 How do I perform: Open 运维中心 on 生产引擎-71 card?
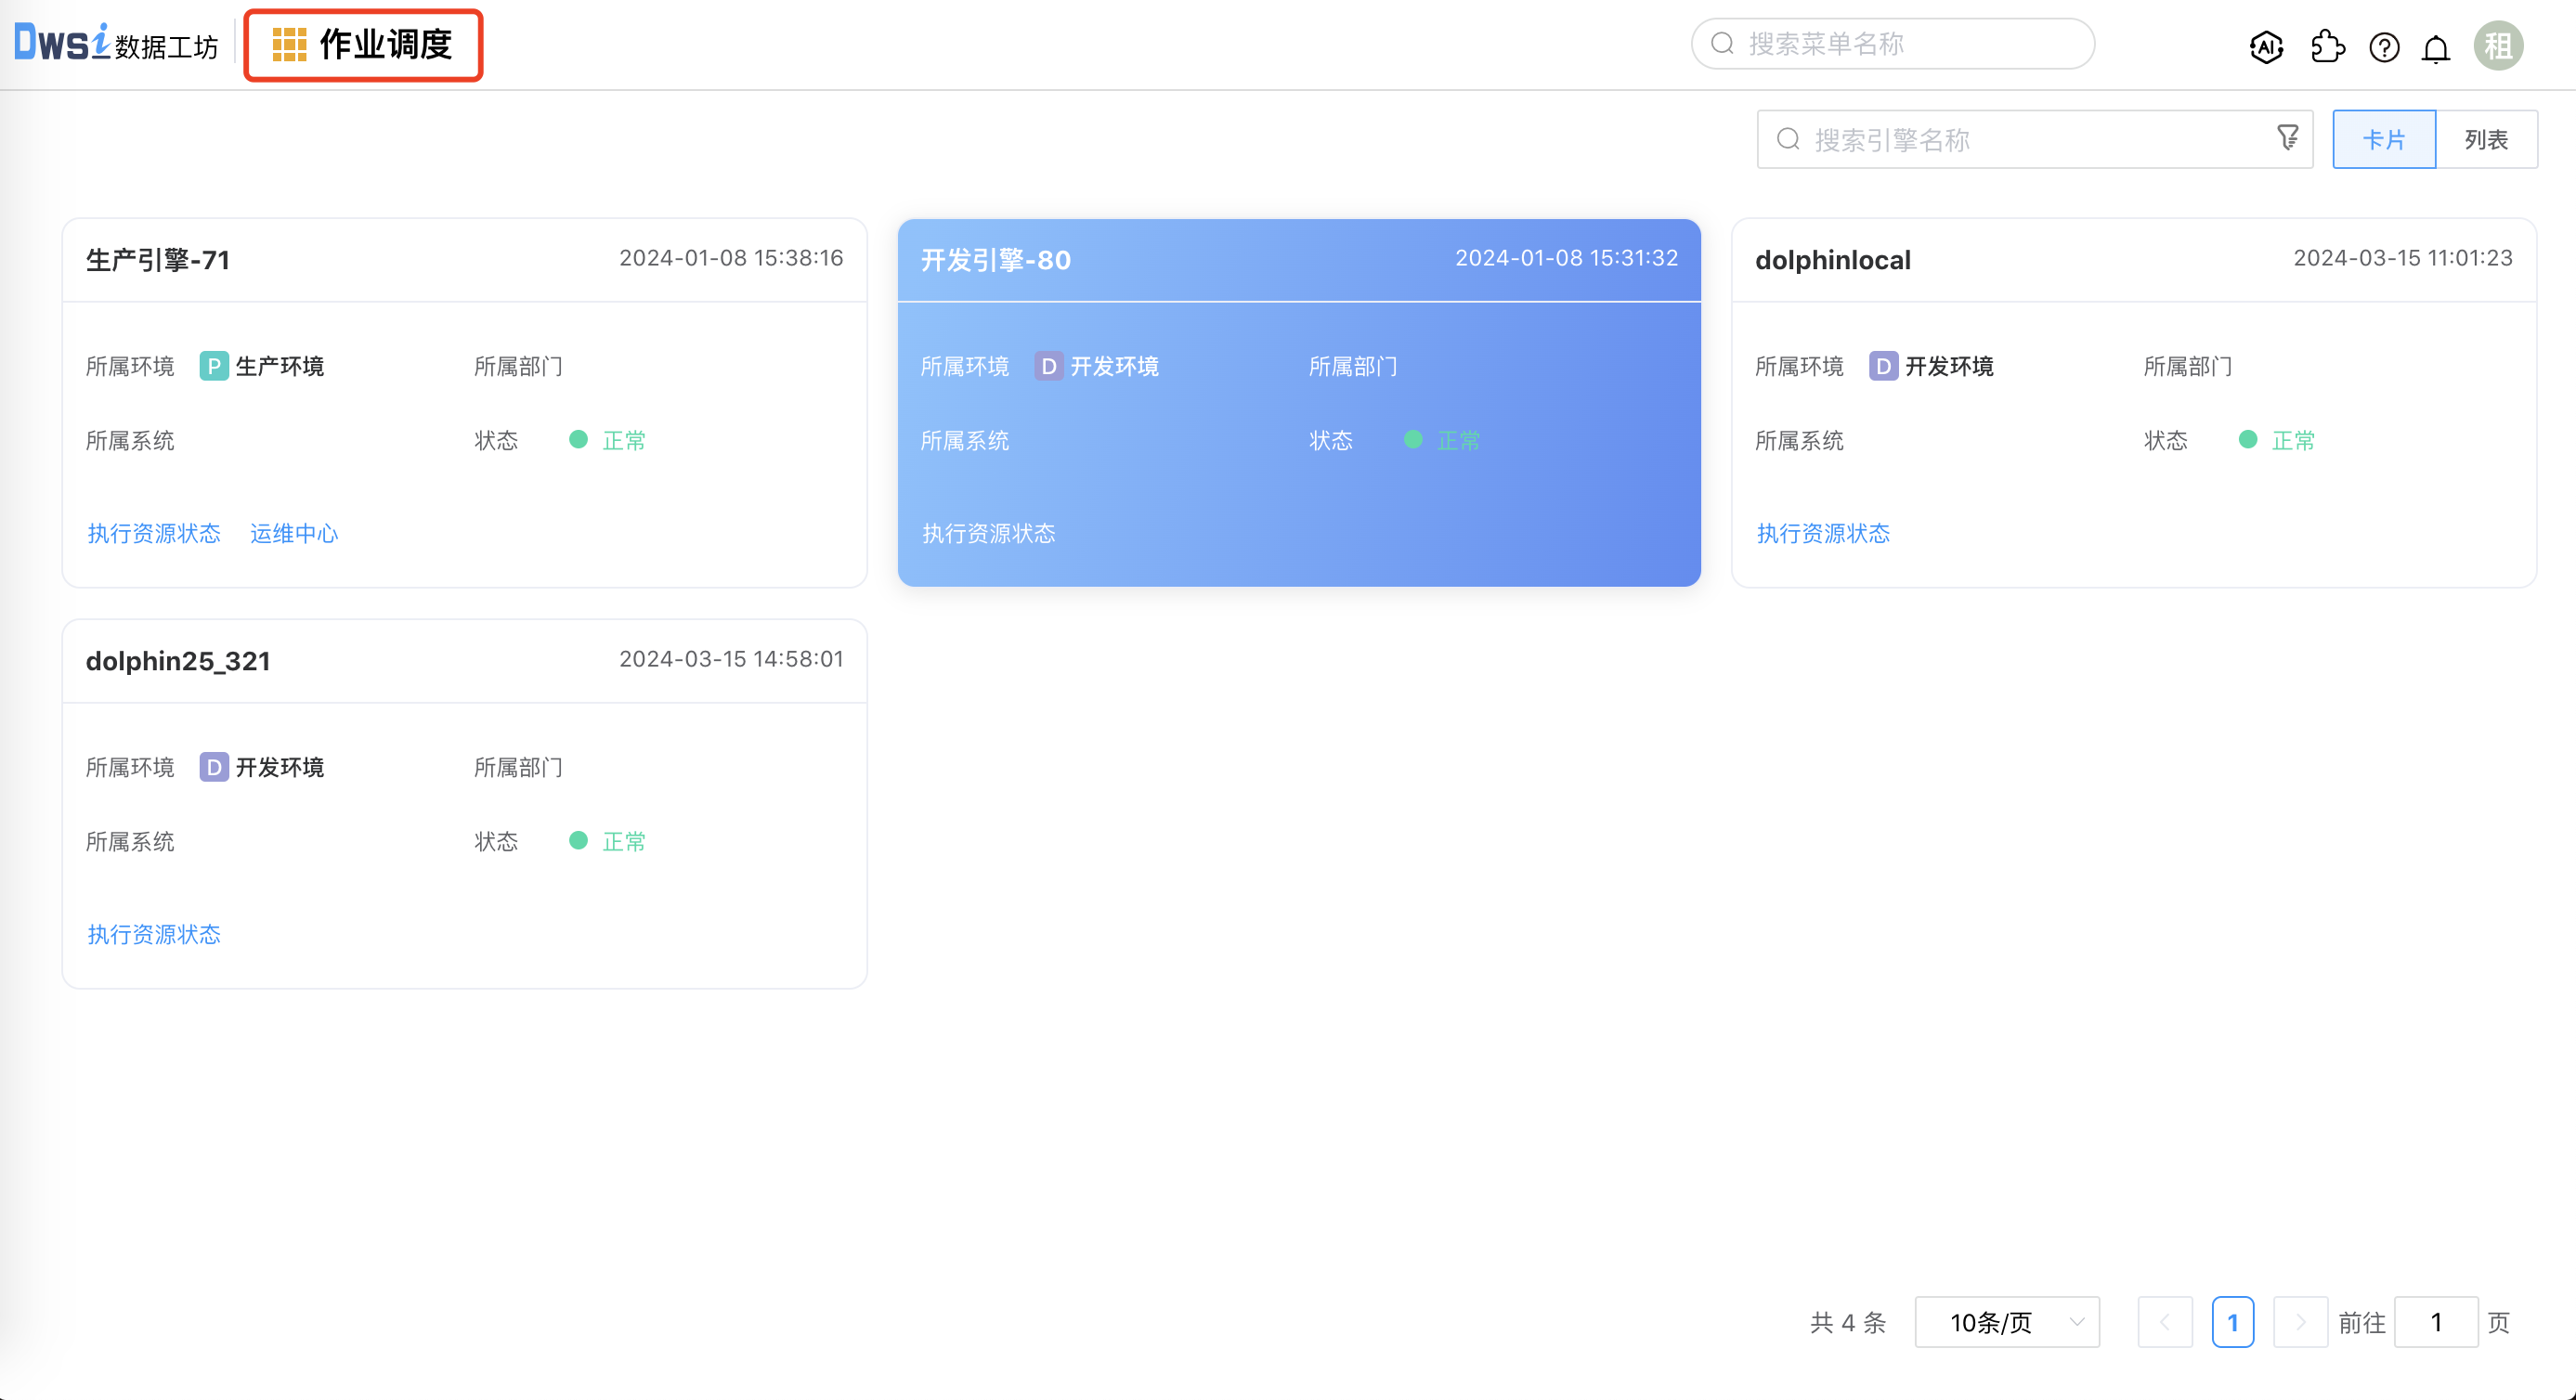click(293, 533)
